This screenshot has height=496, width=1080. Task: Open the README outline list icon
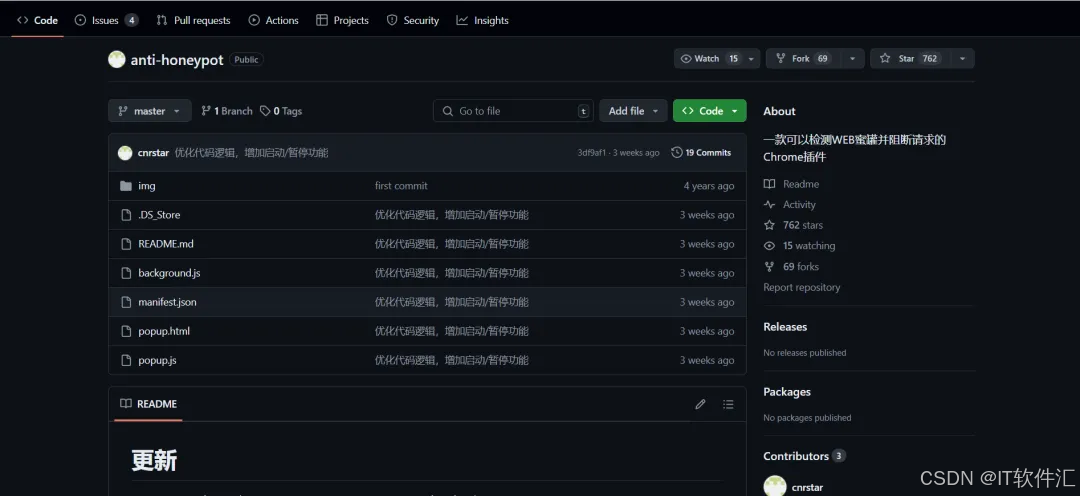[x=728, y=404]
